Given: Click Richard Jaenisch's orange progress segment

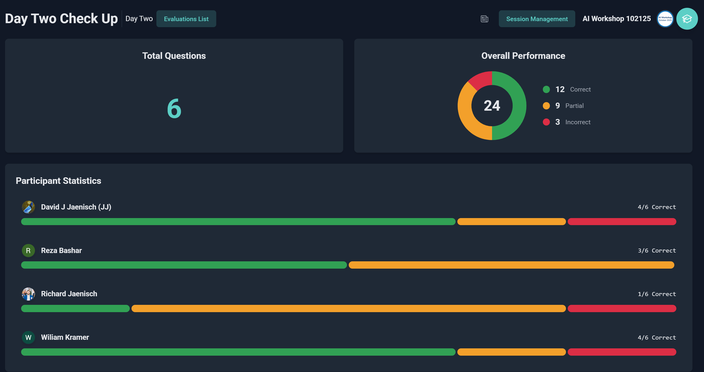Looking at the screenshot, I should tap(348, 309).
